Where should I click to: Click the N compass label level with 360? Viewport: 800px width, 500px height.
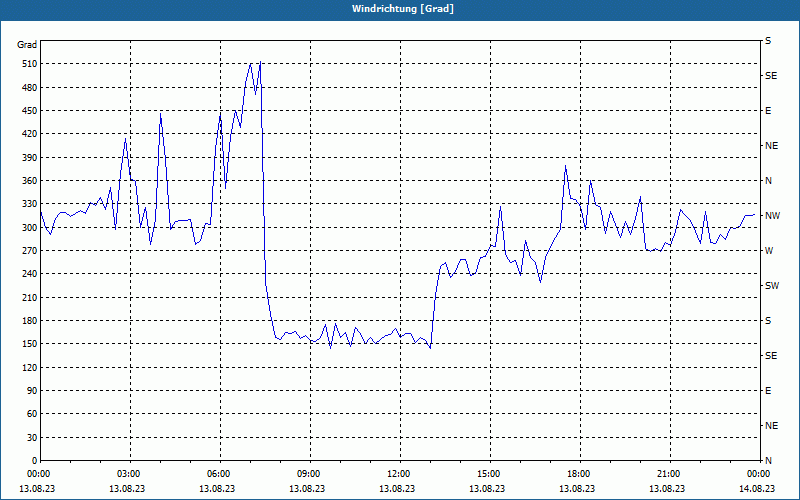click(768, 181)
